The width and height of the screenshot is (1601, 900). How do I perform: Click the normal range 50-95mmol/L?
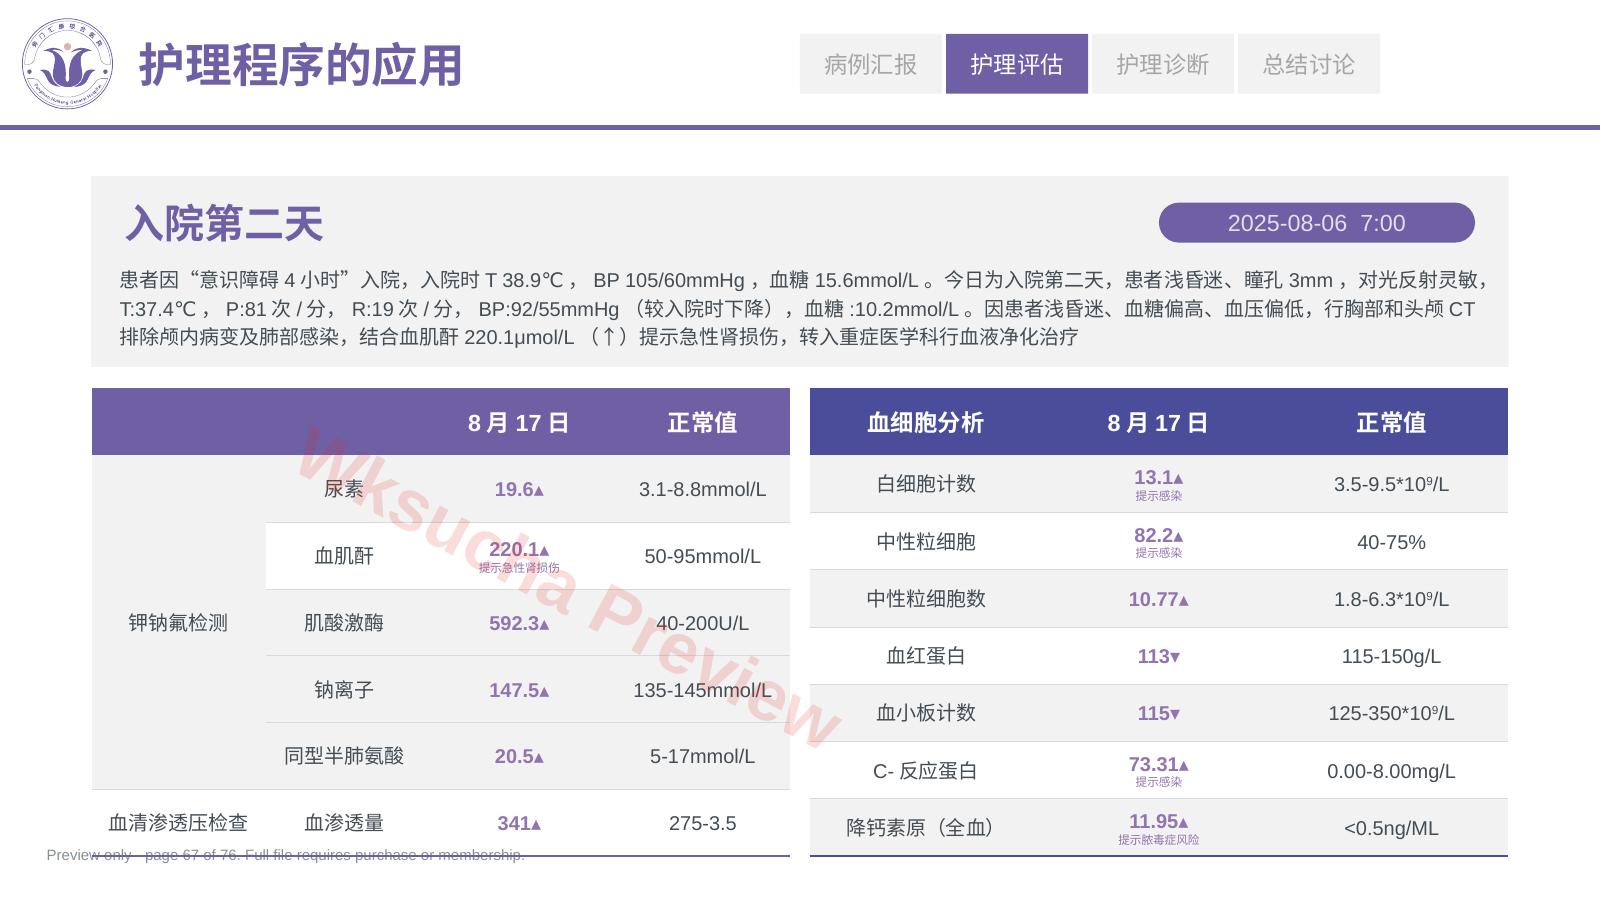point(702,556)
